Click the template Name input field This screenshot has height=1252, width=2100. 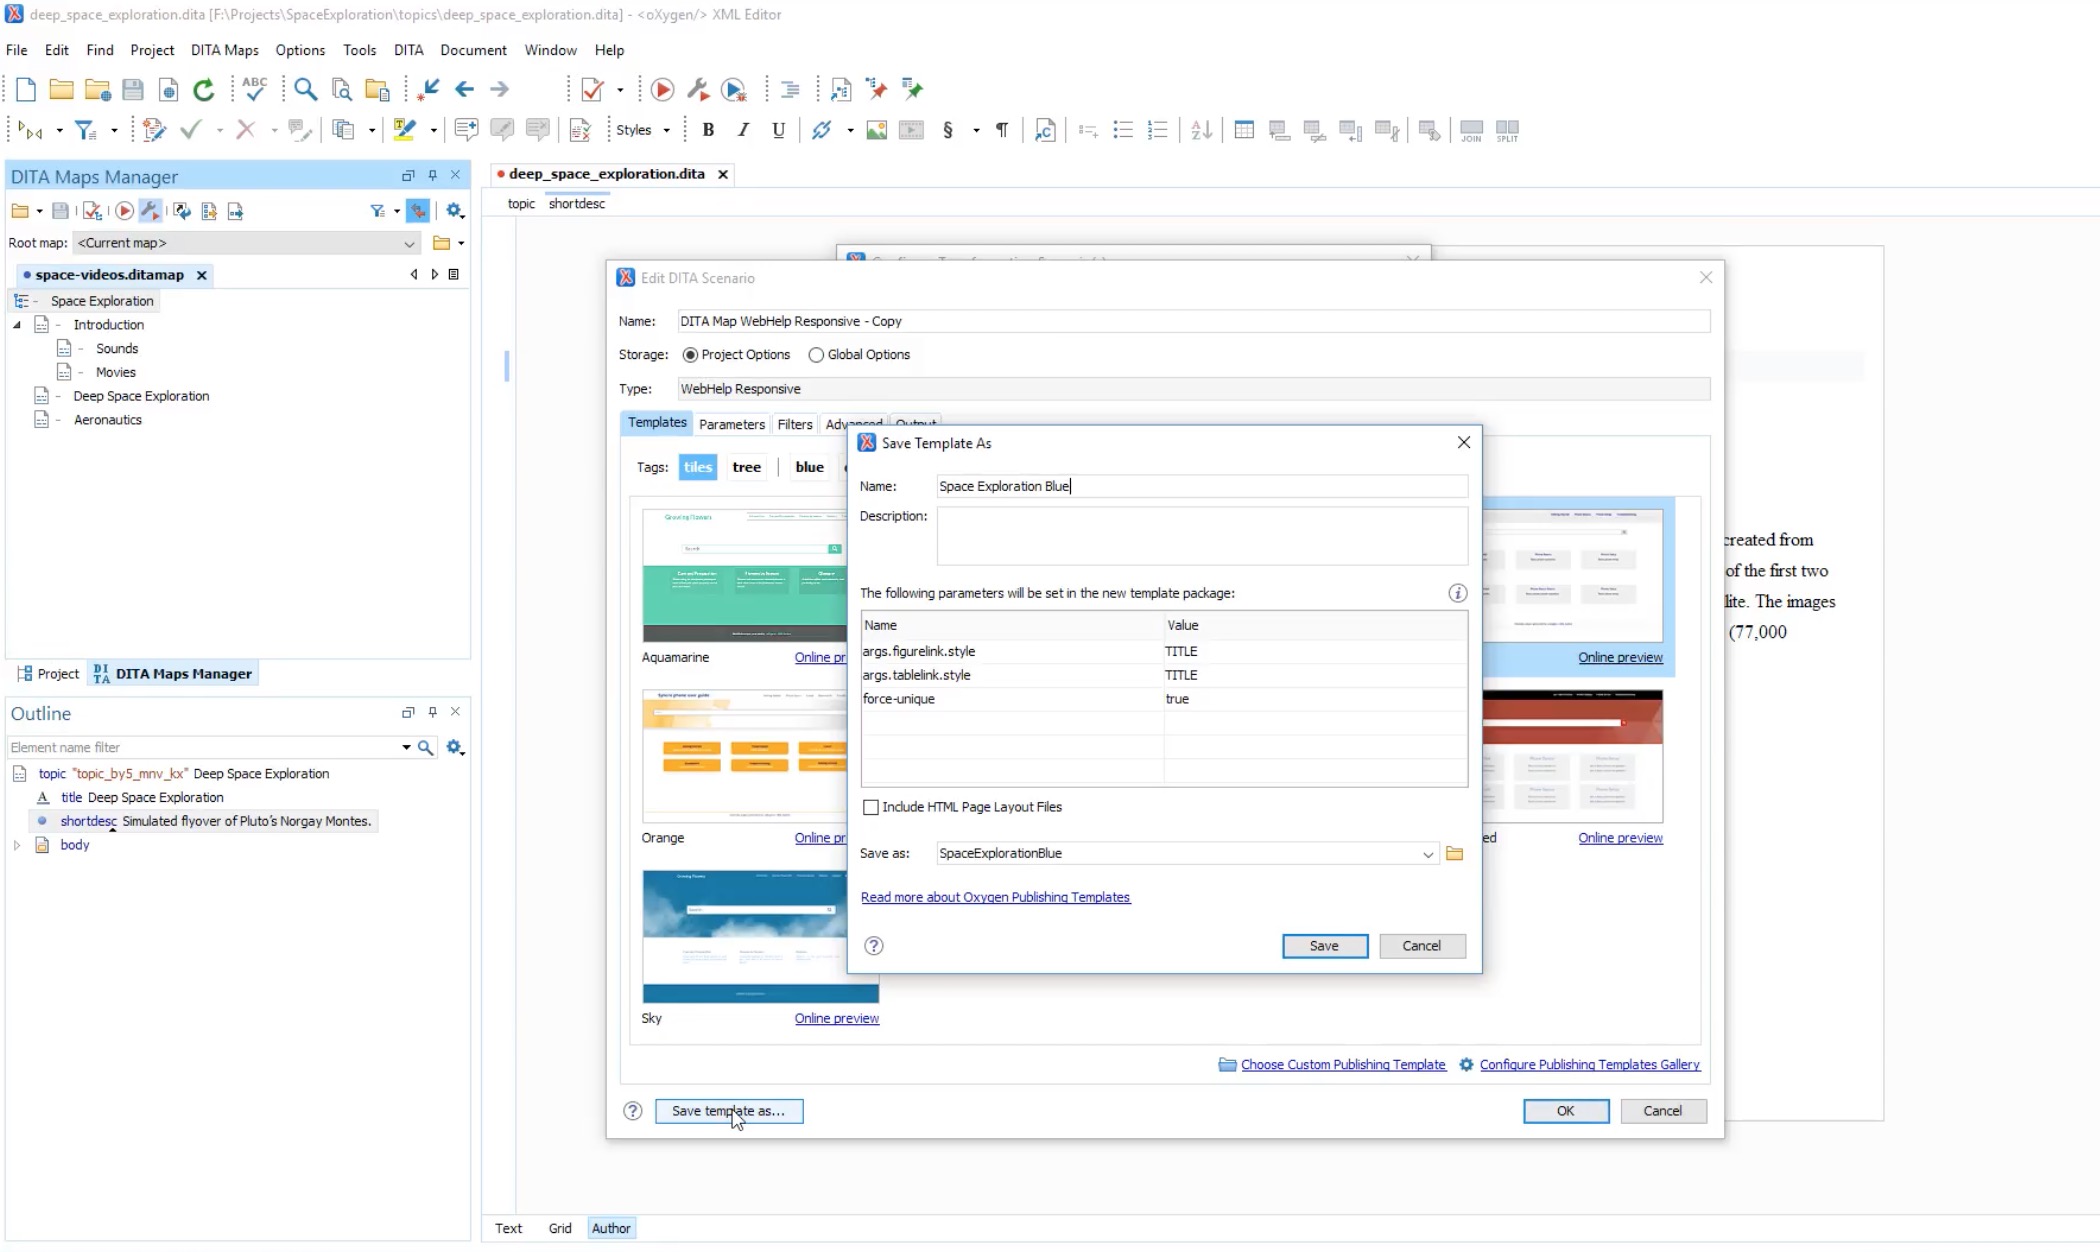coord(1202,486)
